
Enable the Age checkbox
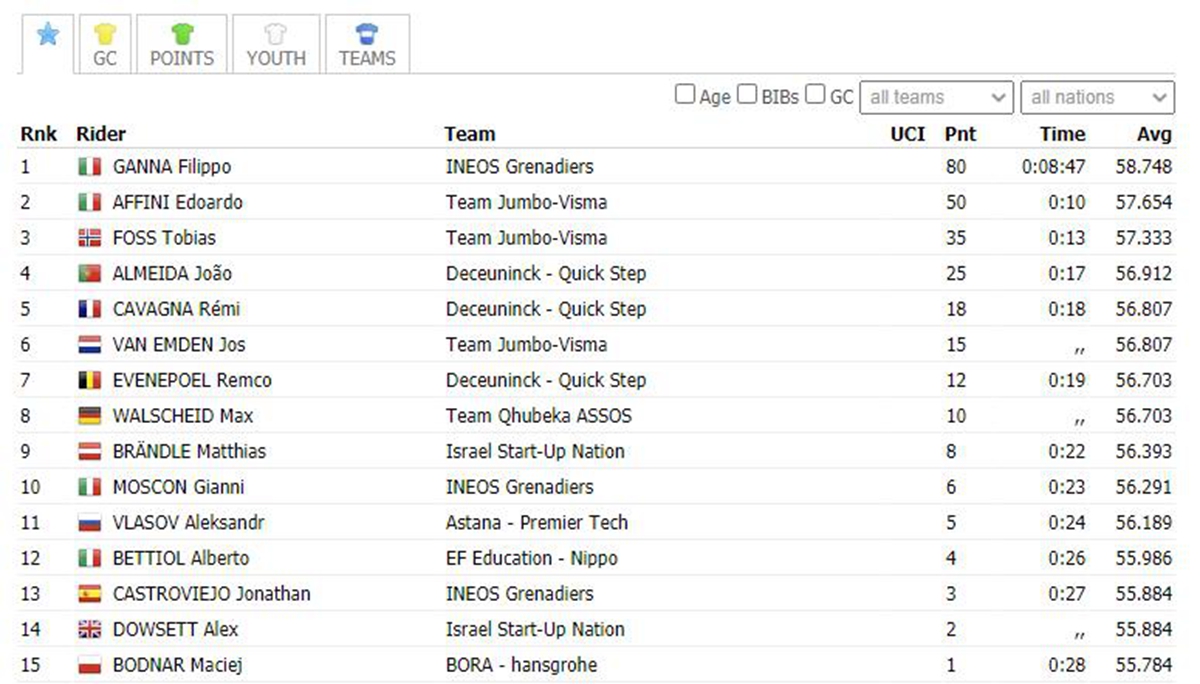tap(685, 95)
